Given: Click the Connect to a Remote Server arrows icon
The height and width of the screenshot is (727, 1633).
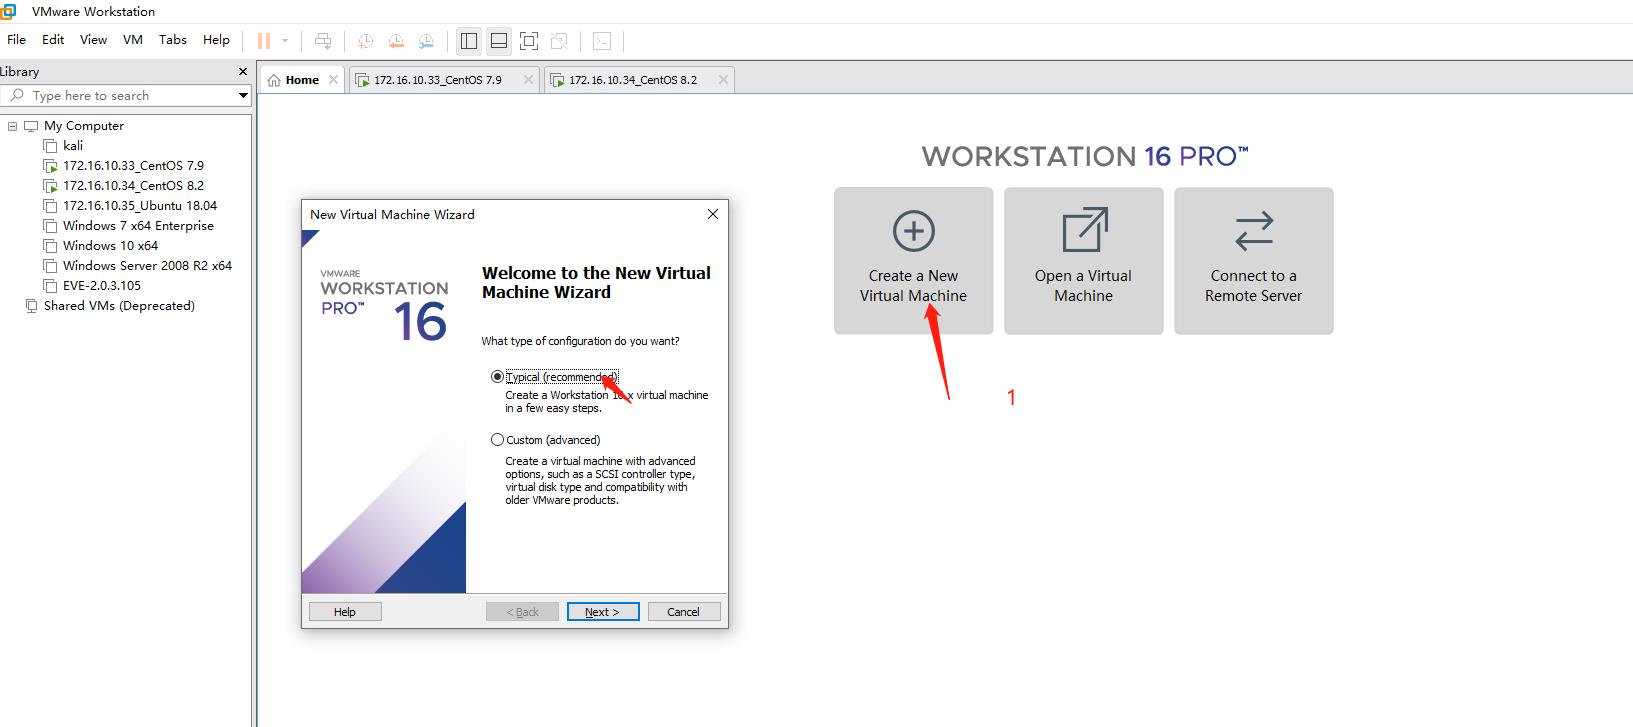Looking at the screenshot, I should (1254, 231).
